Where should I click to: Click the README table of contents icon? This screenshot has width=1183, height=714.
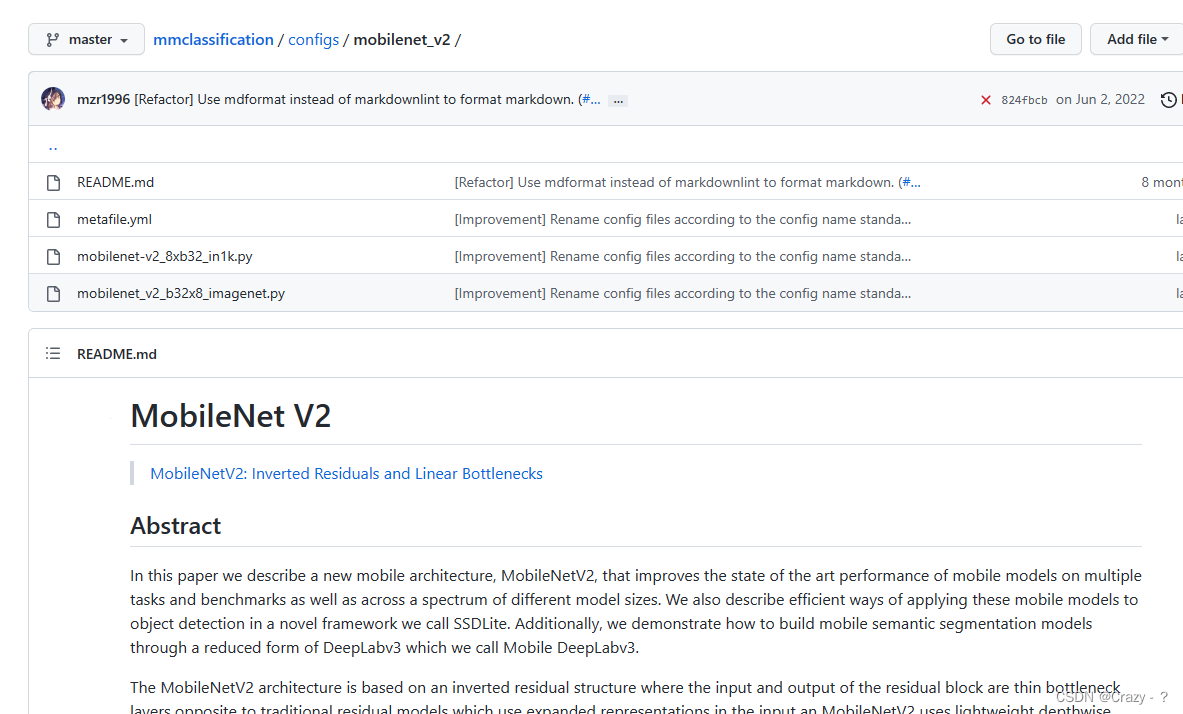pos(53,353)
